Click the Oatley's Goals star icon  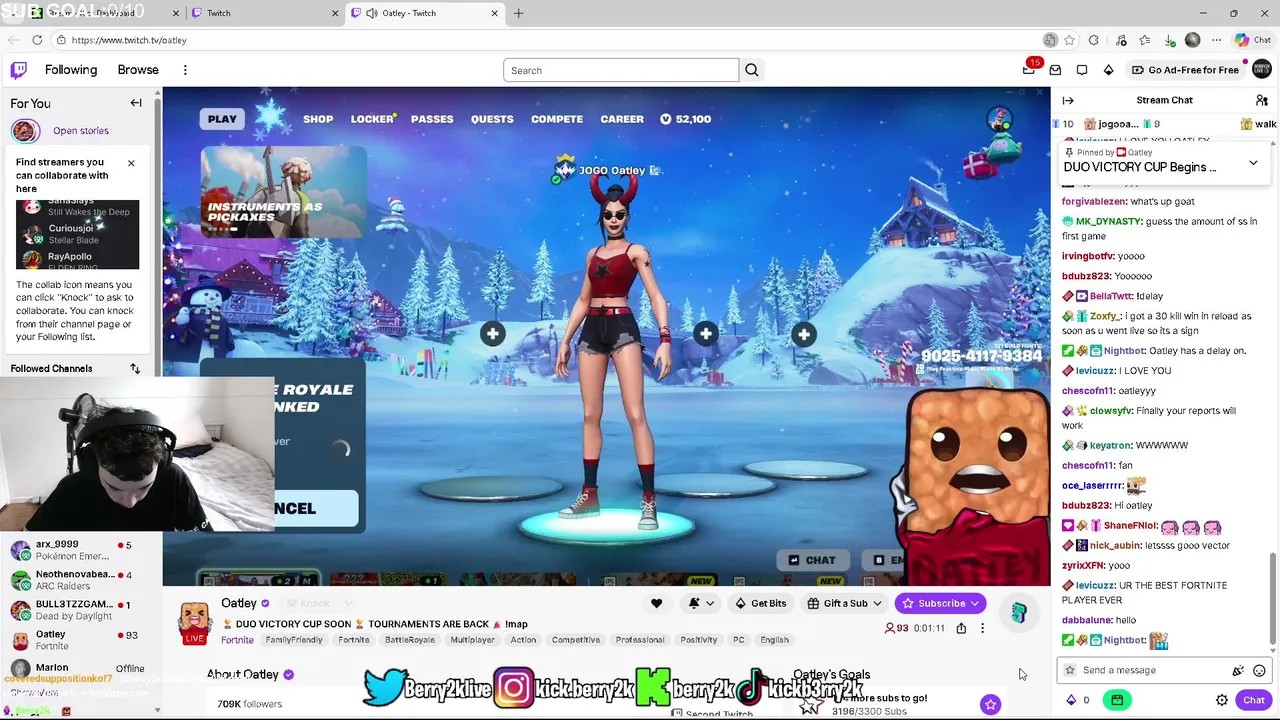[990, 705]
